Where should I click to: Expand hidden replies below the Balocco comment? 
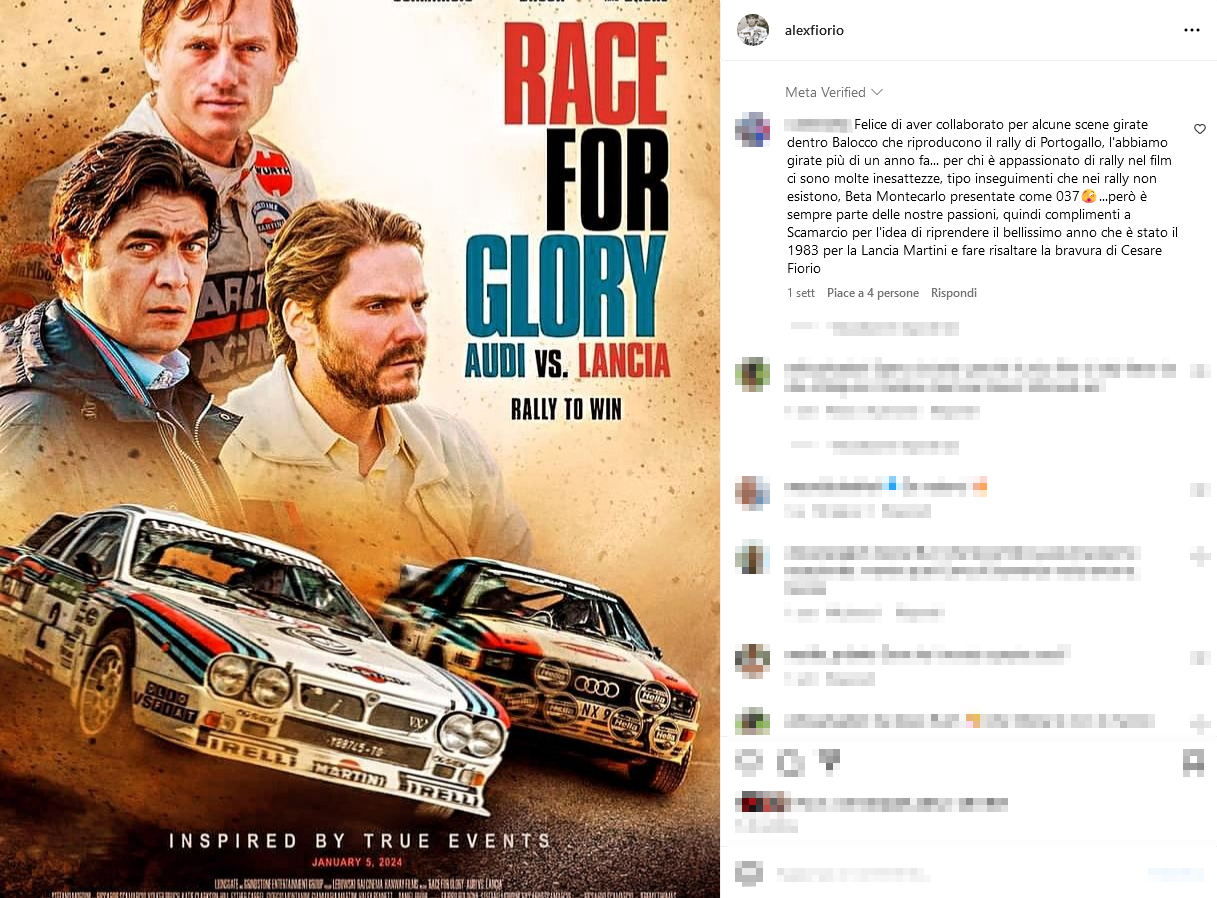873,327
